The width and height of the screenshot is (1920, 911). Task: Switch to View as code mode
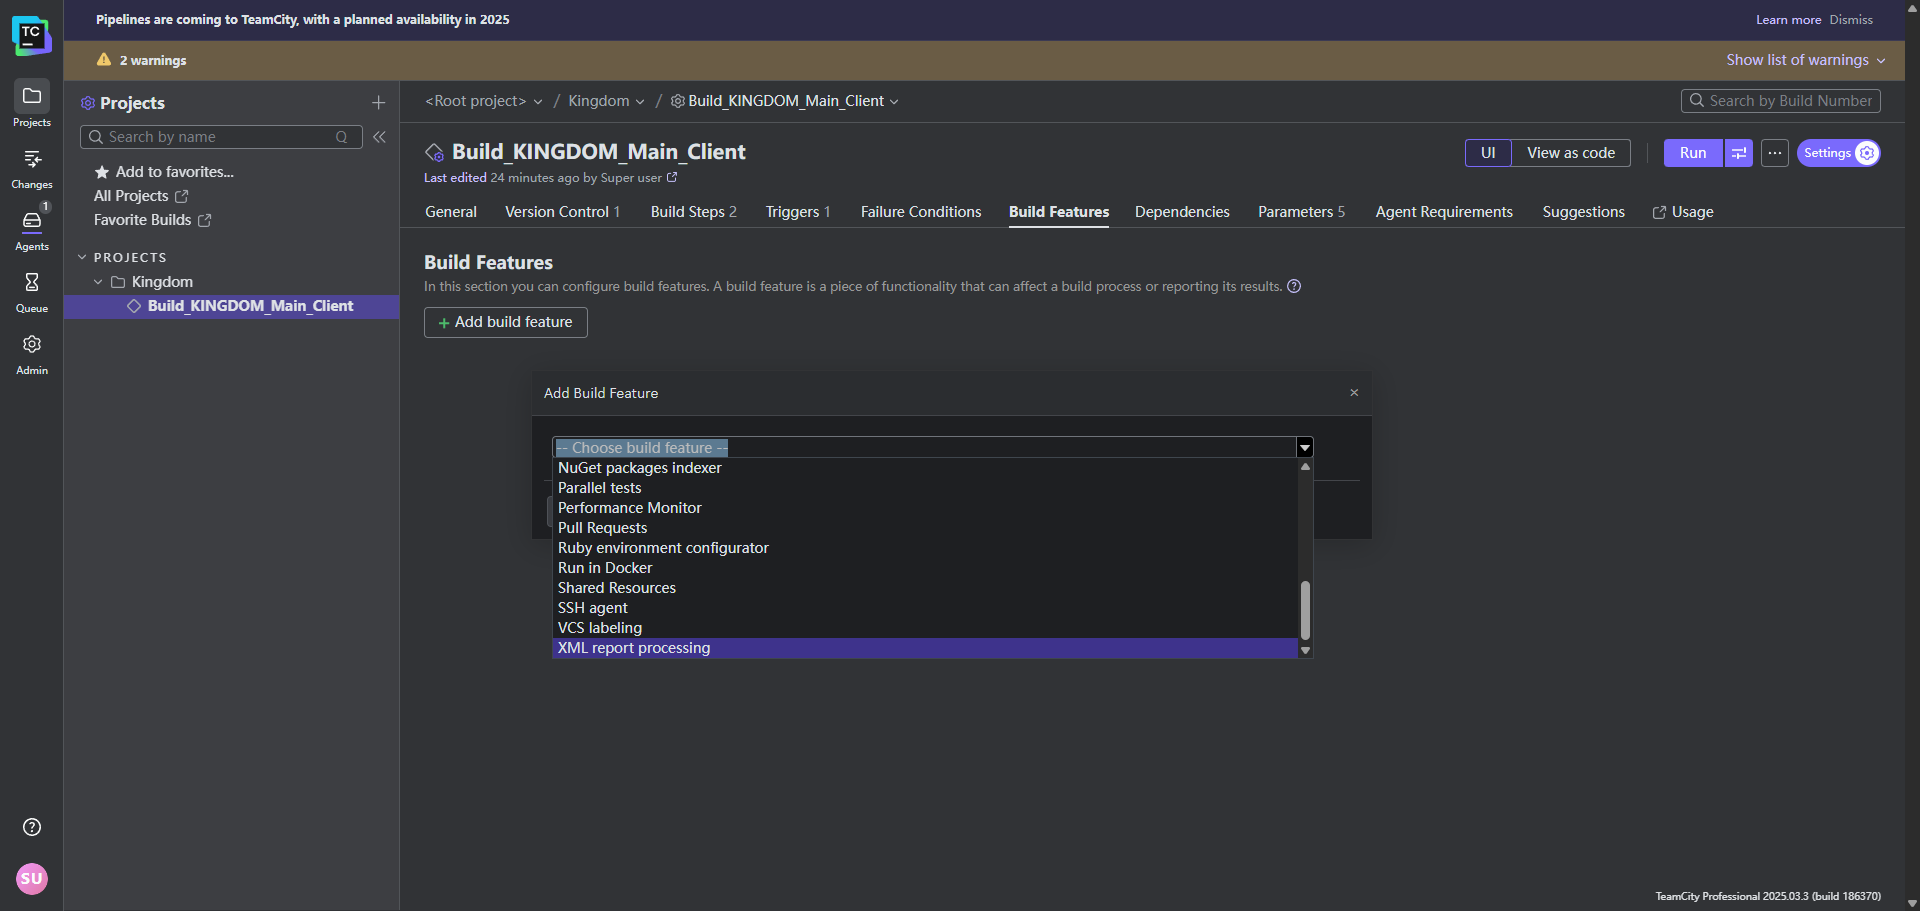tap(1571, 153)
